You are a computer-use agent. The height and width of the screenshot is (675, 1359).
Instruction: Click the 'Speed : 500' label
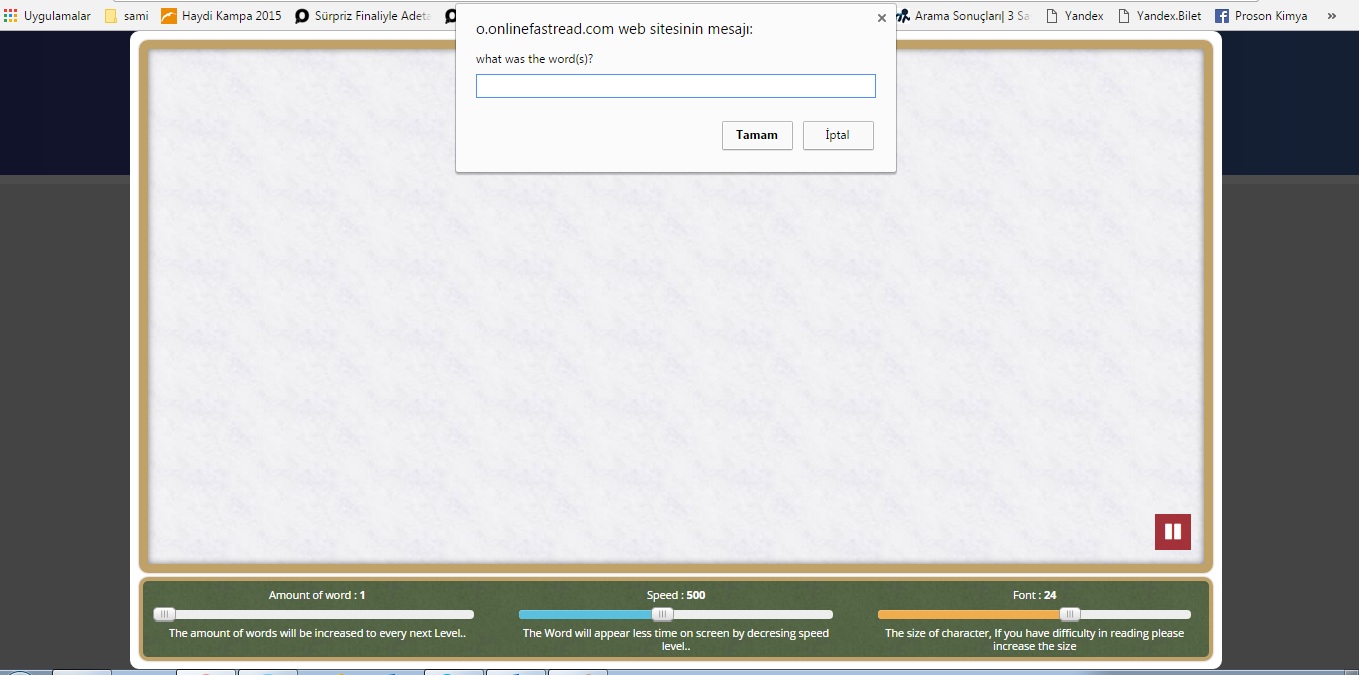click(x=676, y=595)
